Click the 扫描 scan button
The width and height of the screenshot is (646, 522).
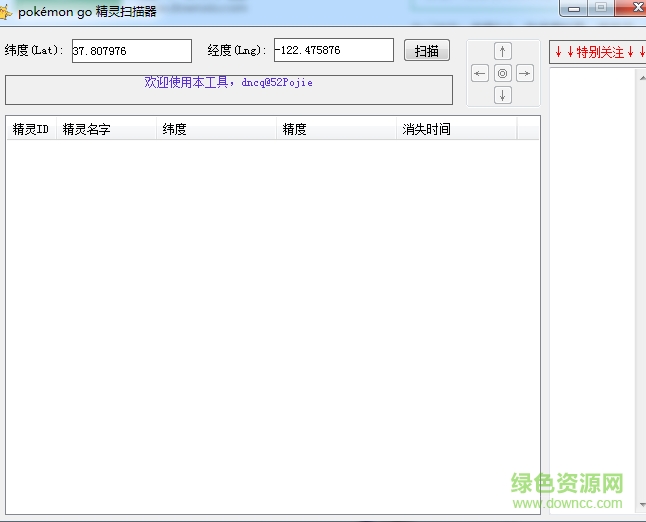click(427, 51)
